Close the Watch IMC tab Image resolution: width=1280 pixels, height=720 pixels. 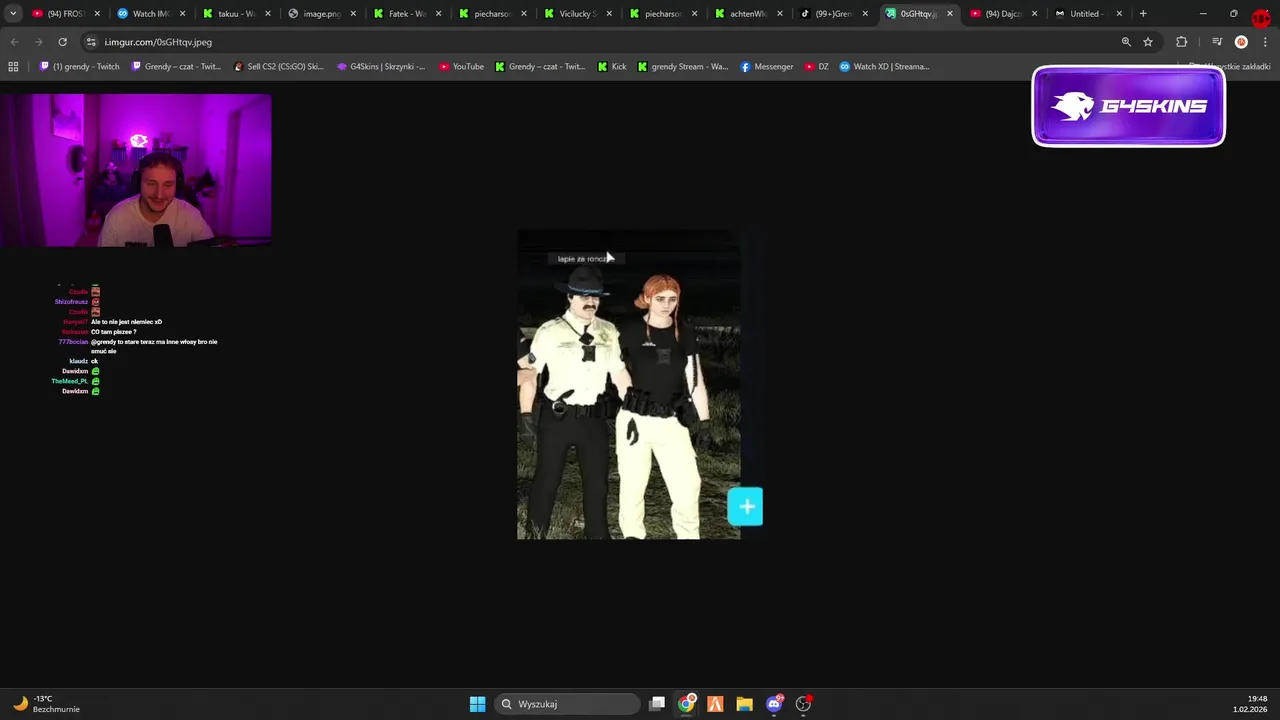[x=182, y=14]
